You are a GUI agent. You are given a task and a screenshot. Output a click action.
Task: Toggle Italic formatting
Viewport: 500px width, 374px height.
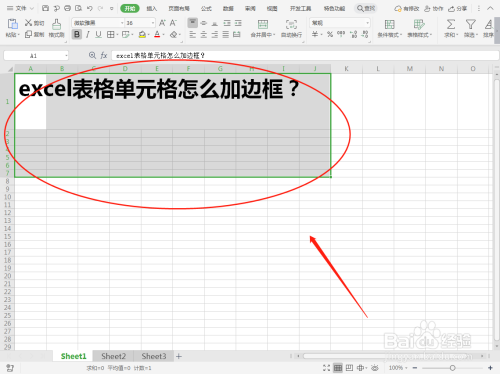point(88,34)
